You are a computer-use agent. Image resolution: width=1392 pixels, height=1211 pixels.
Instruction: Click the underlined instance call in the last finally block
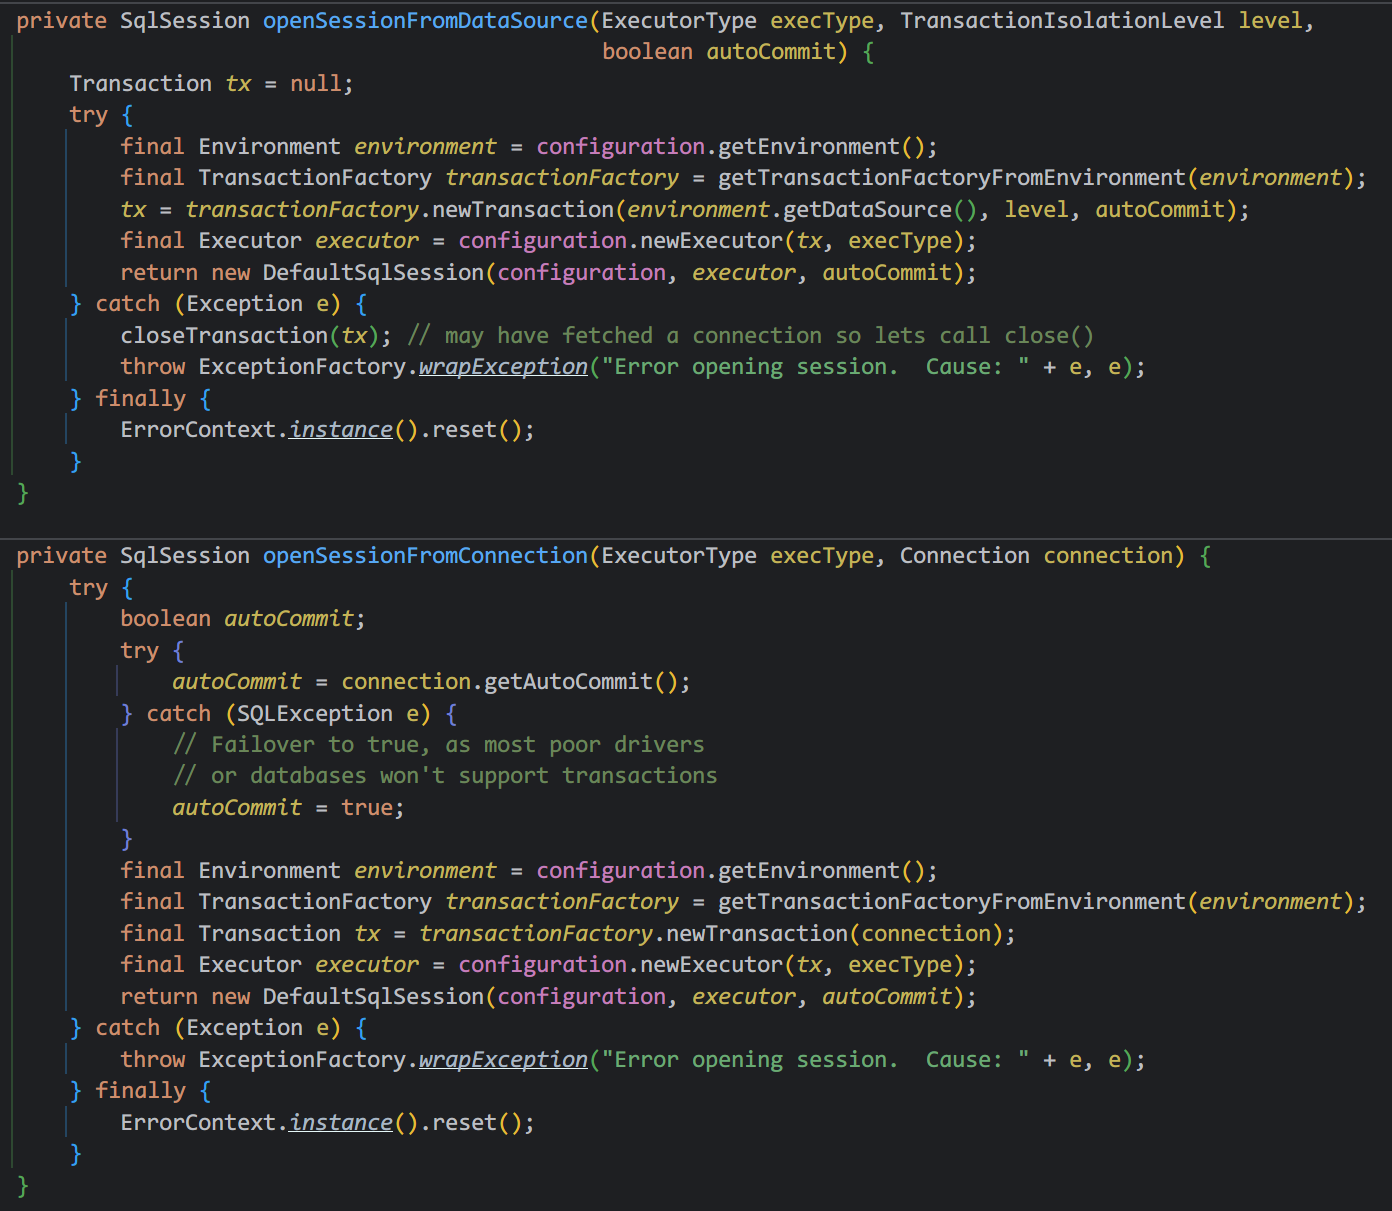(x=341, y=1123)
